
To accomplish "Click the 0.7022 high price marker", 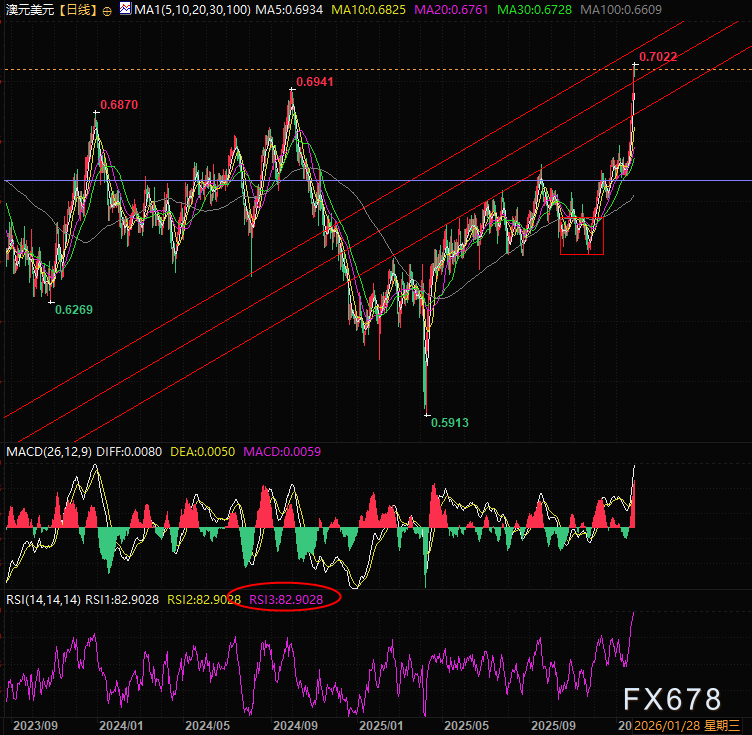I will (658, 57).
